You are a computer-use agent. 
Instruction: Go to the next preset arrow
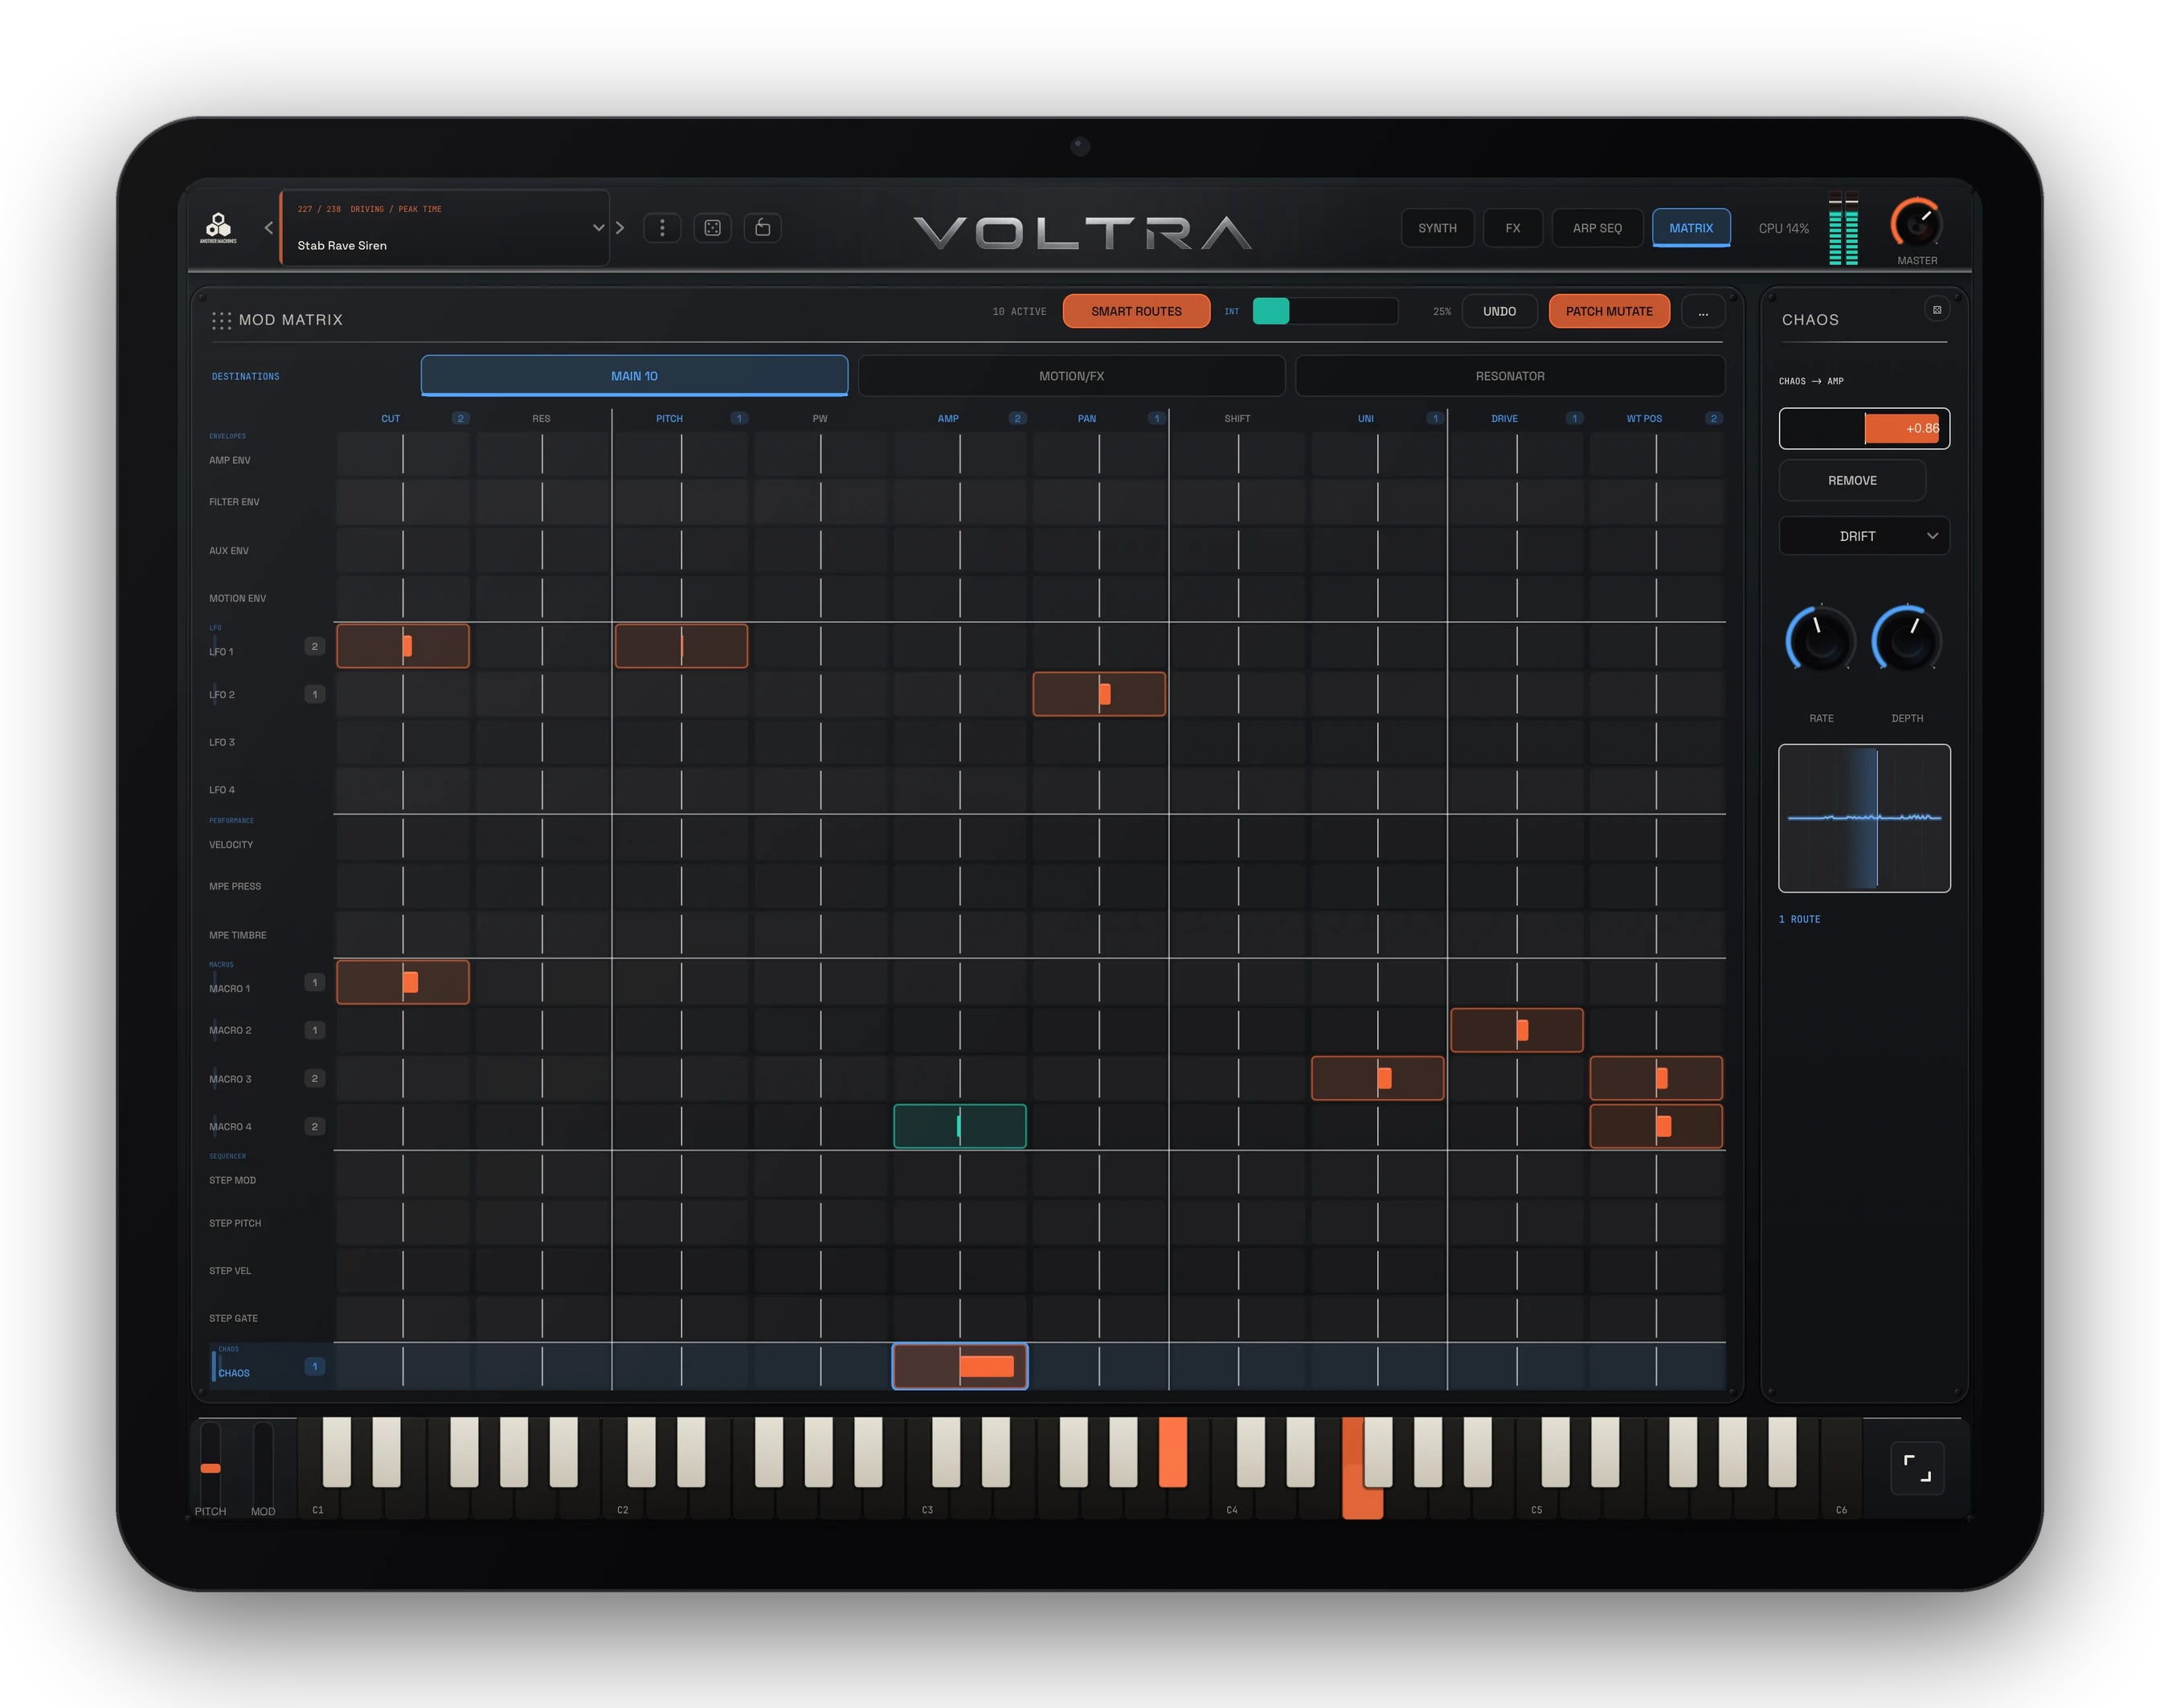[620, 228]
